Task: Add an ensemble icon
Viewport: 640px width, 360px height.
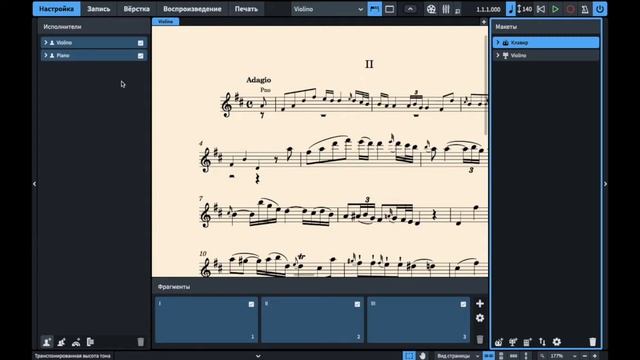Action: (76, 342)
